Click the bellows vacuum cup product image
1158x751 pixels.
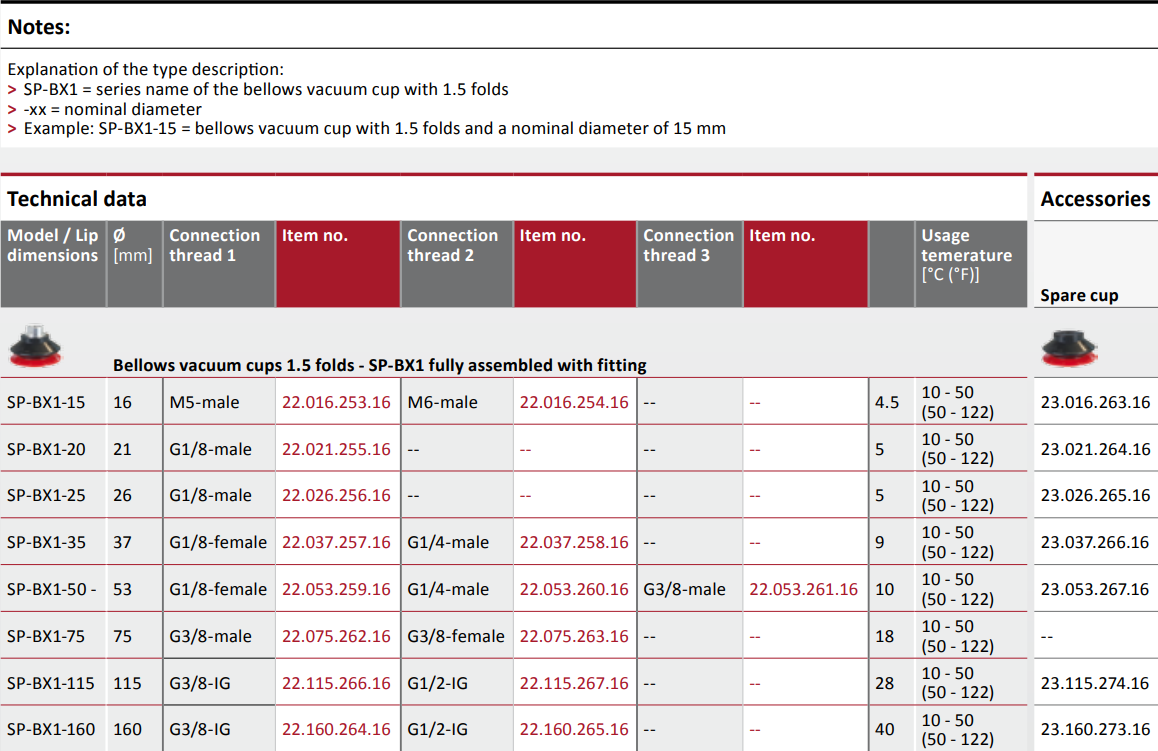coord(35,346)
